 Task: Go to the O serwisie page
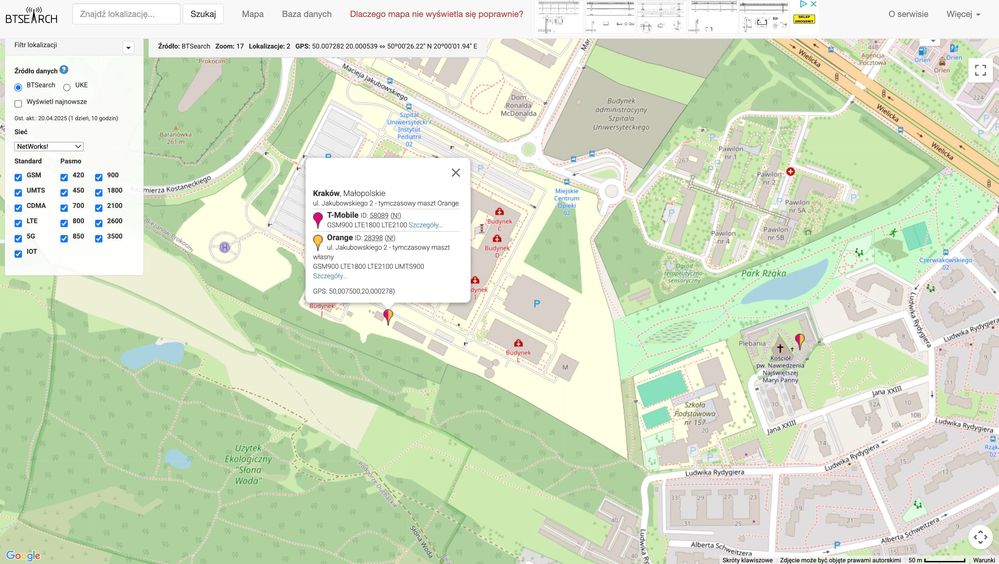(x=908, y=14)
